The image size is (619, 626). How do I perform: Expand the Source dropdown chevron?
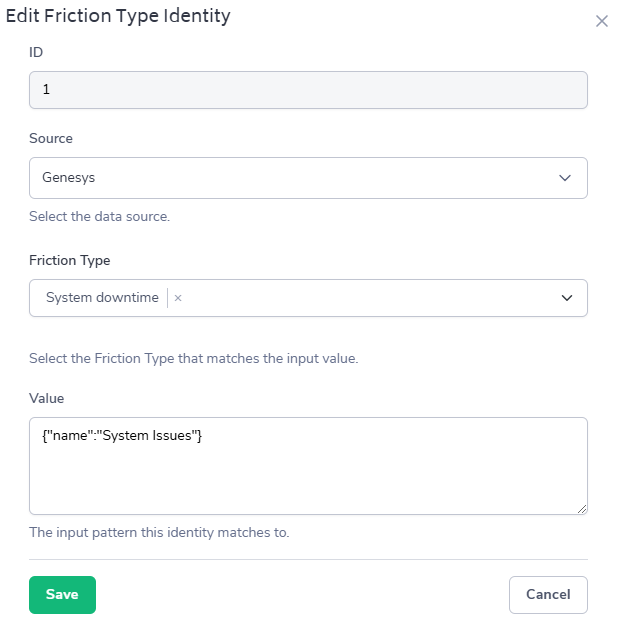pos(565,178)
